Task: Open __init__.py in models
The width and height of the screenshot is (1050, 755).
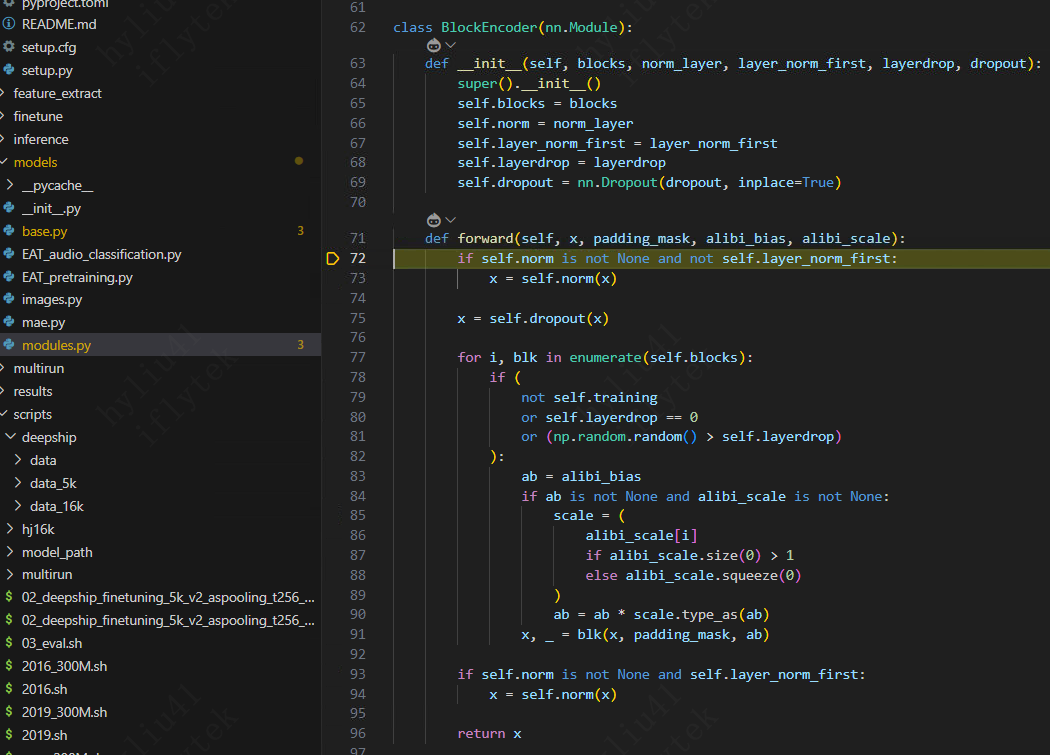Action: [x=52, y=208]
